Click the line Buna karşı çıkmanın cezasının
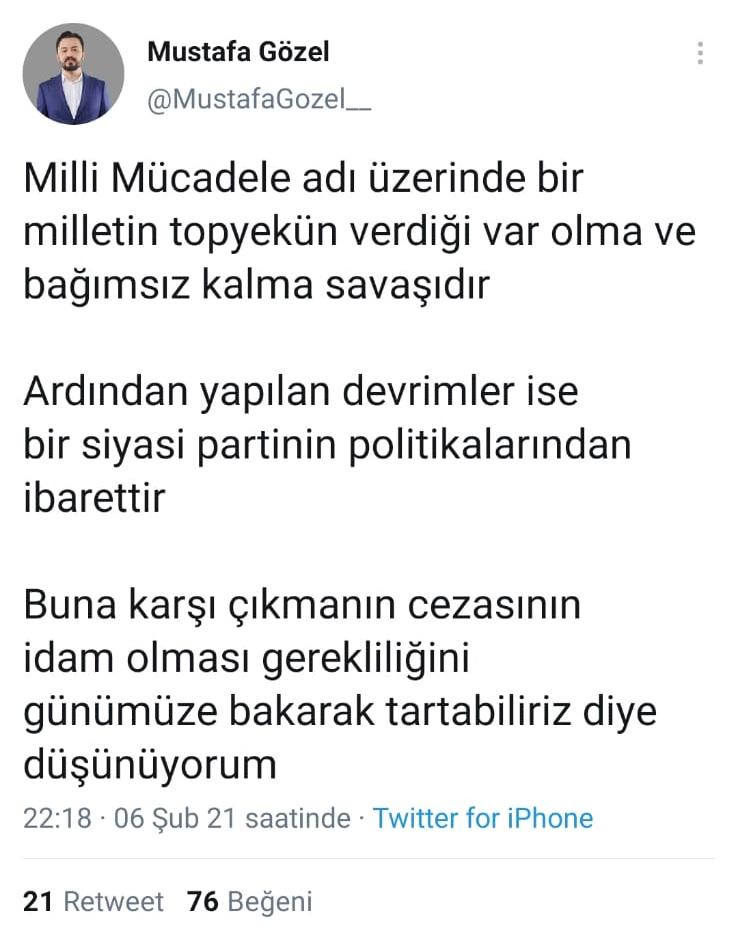 tap(301, 605)
